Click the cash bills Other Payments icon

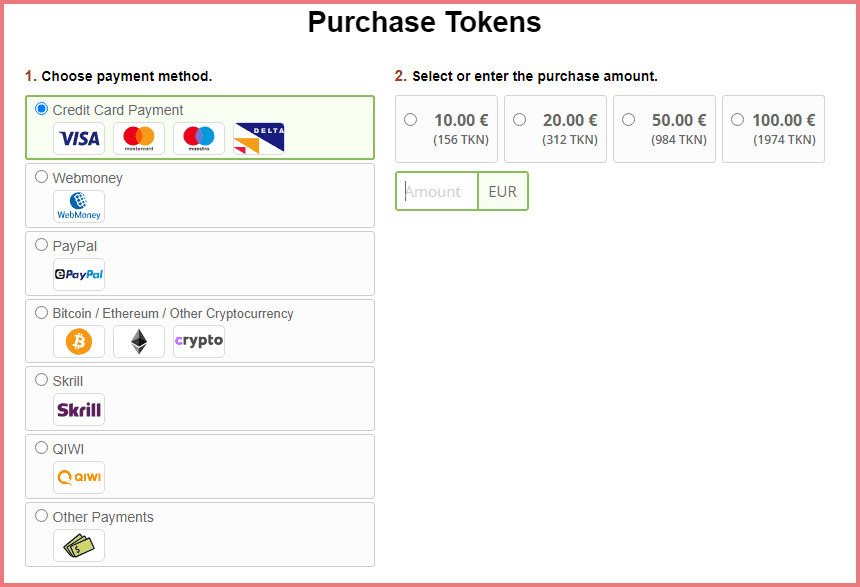pos(79,545)
